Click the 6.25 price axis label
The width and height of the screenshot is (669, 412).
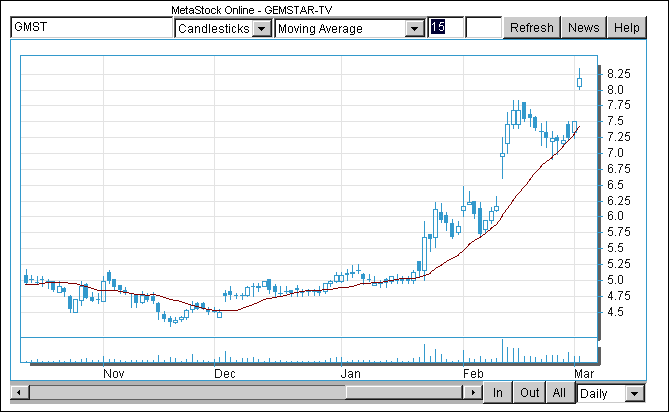pos(619,200)
